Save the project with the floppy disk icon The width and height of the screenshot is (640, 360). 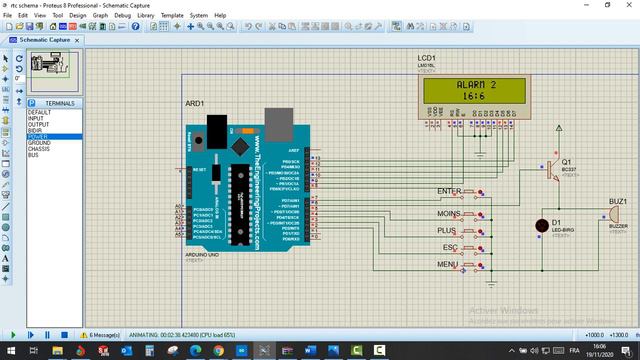point(29,27)
